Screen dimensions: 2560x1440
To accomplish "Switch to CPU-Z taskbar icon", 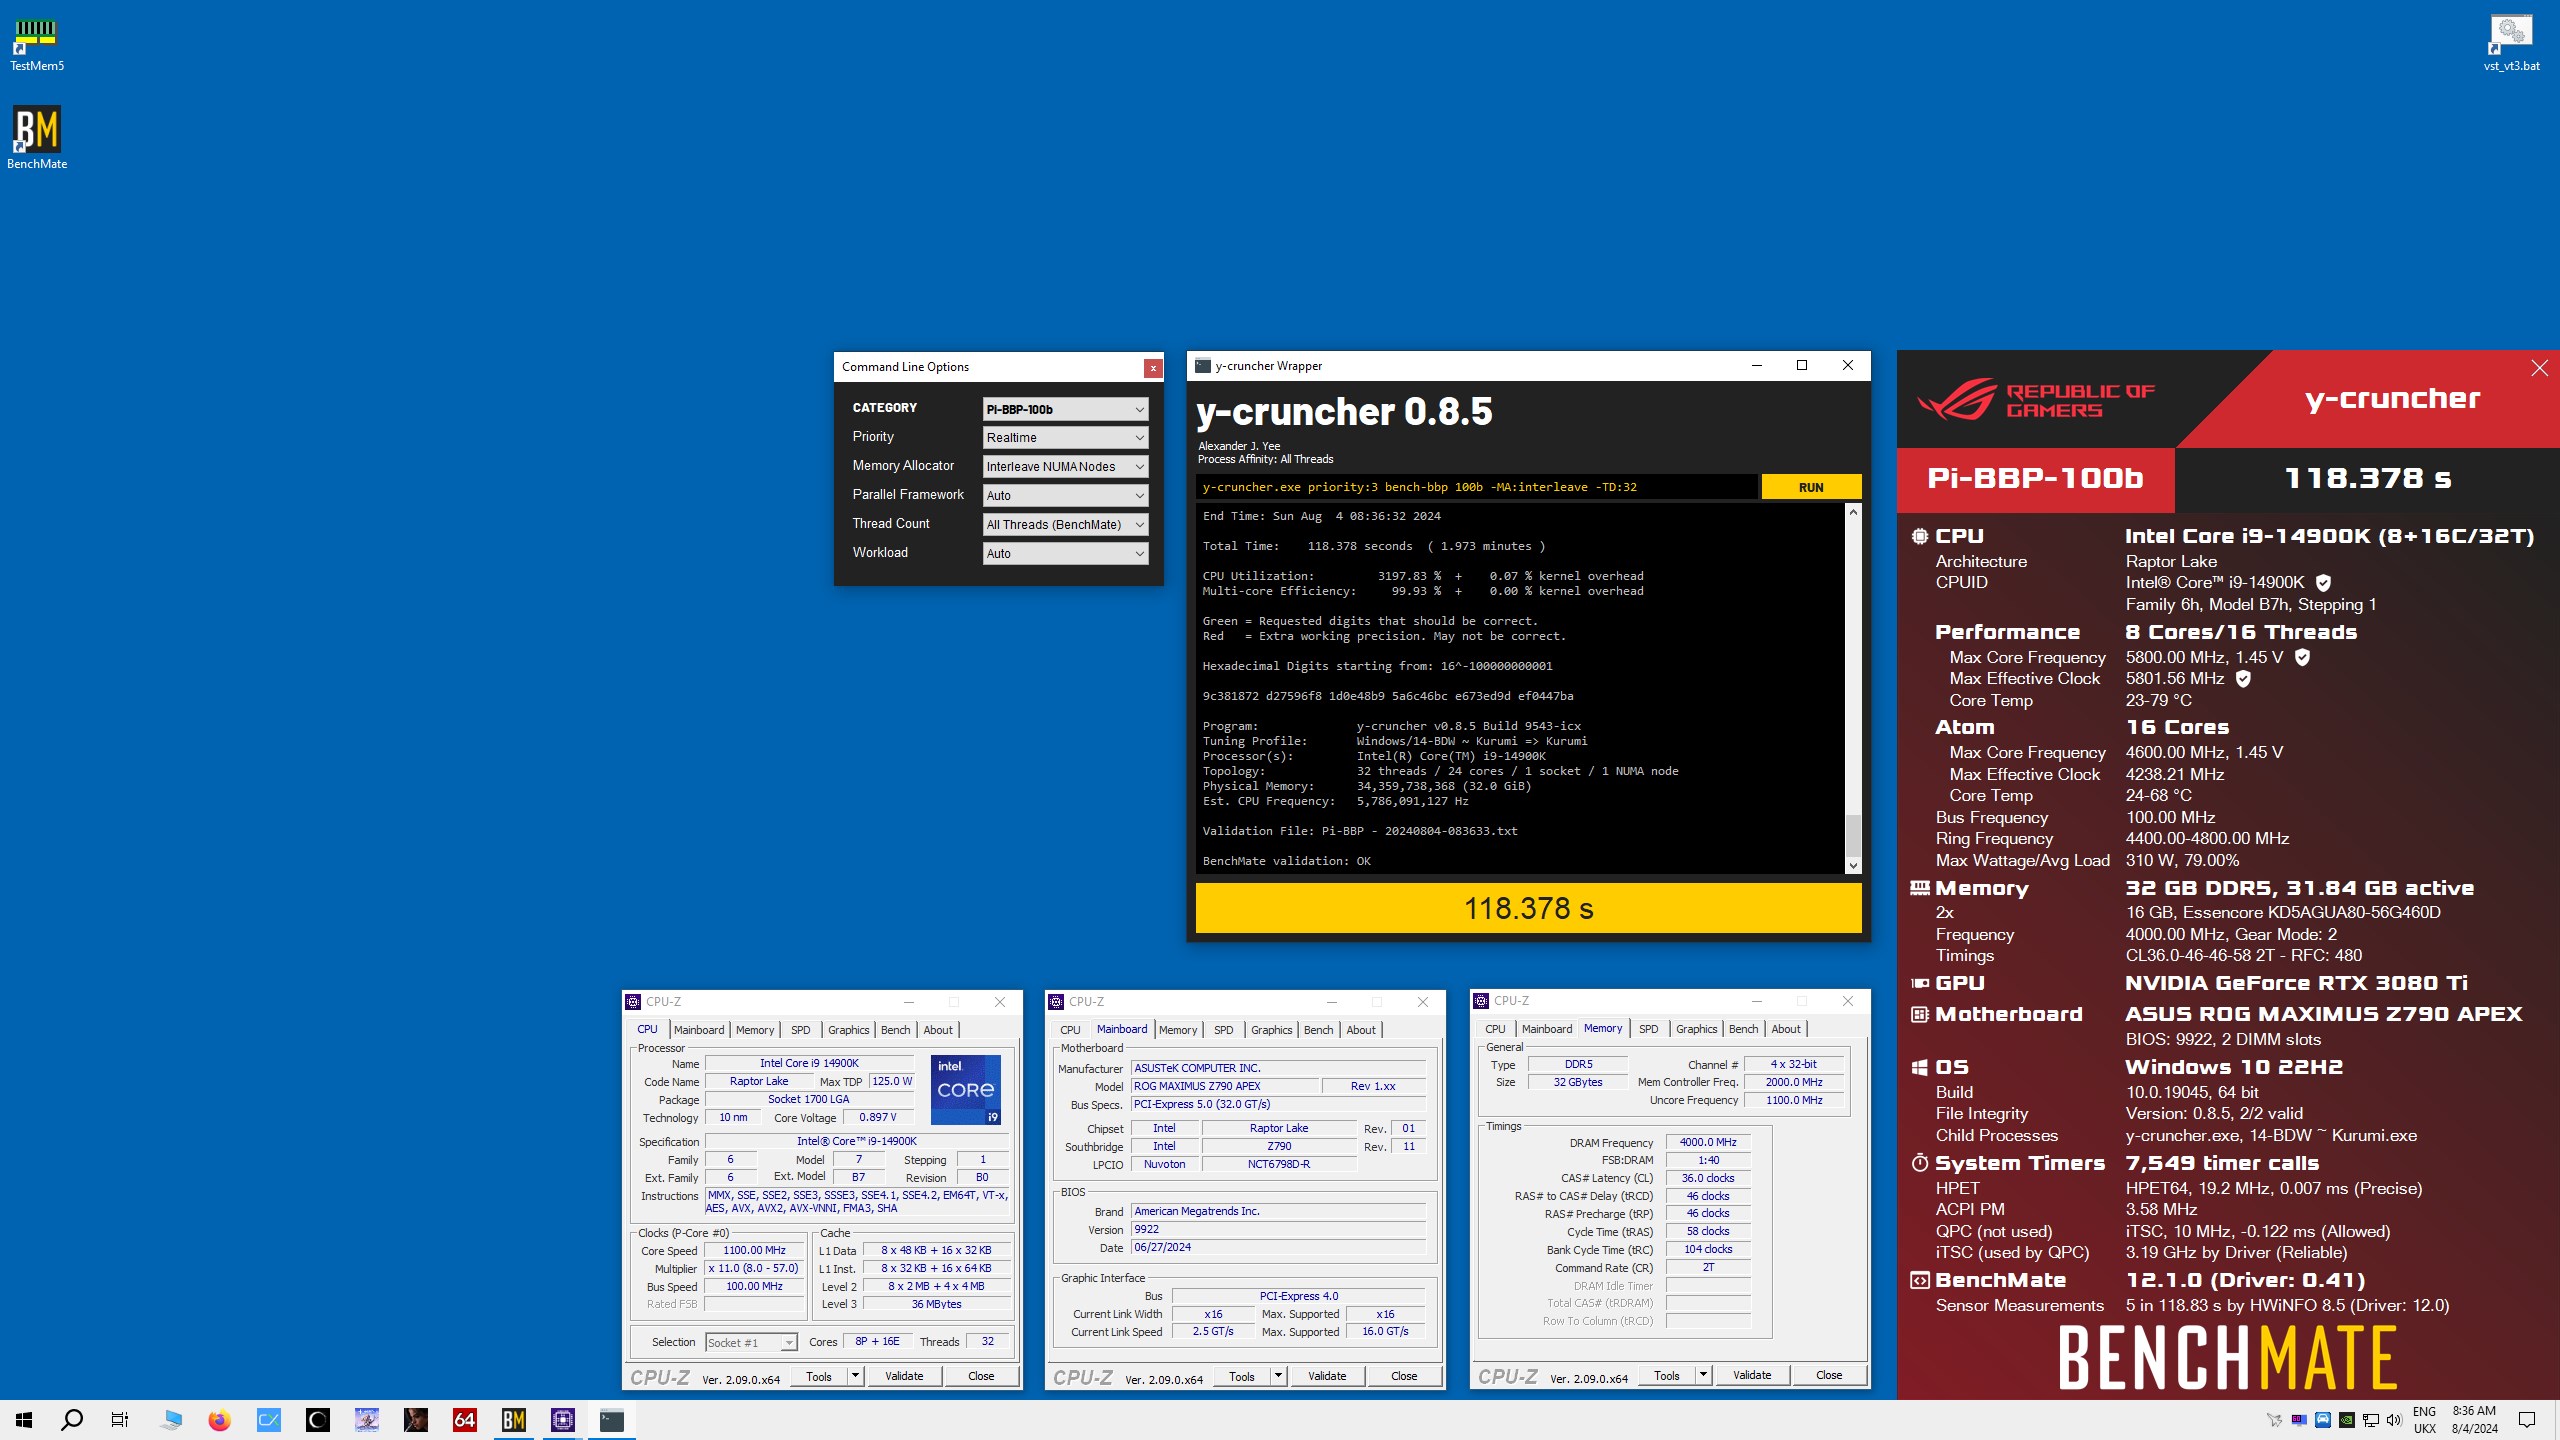I will coord(563,1420).
